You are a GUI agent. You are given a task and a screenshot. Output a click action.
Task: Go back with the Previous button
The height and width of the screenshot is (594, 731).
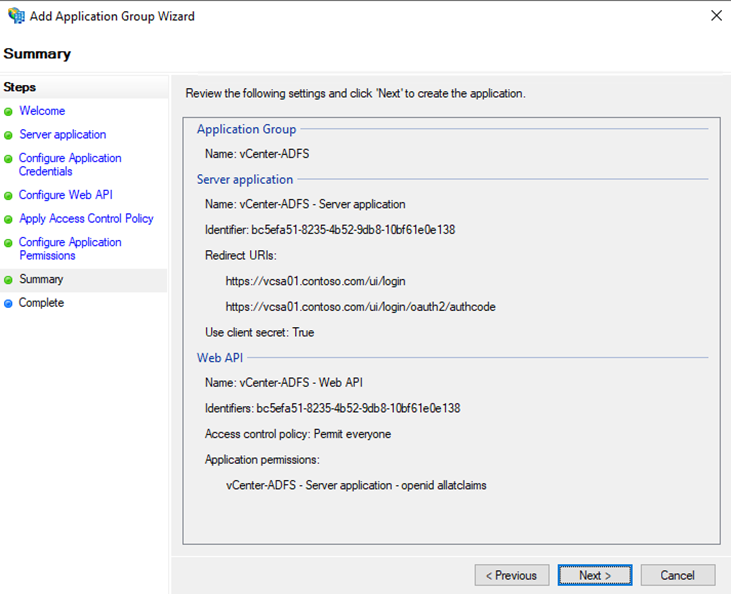(512, 575)
